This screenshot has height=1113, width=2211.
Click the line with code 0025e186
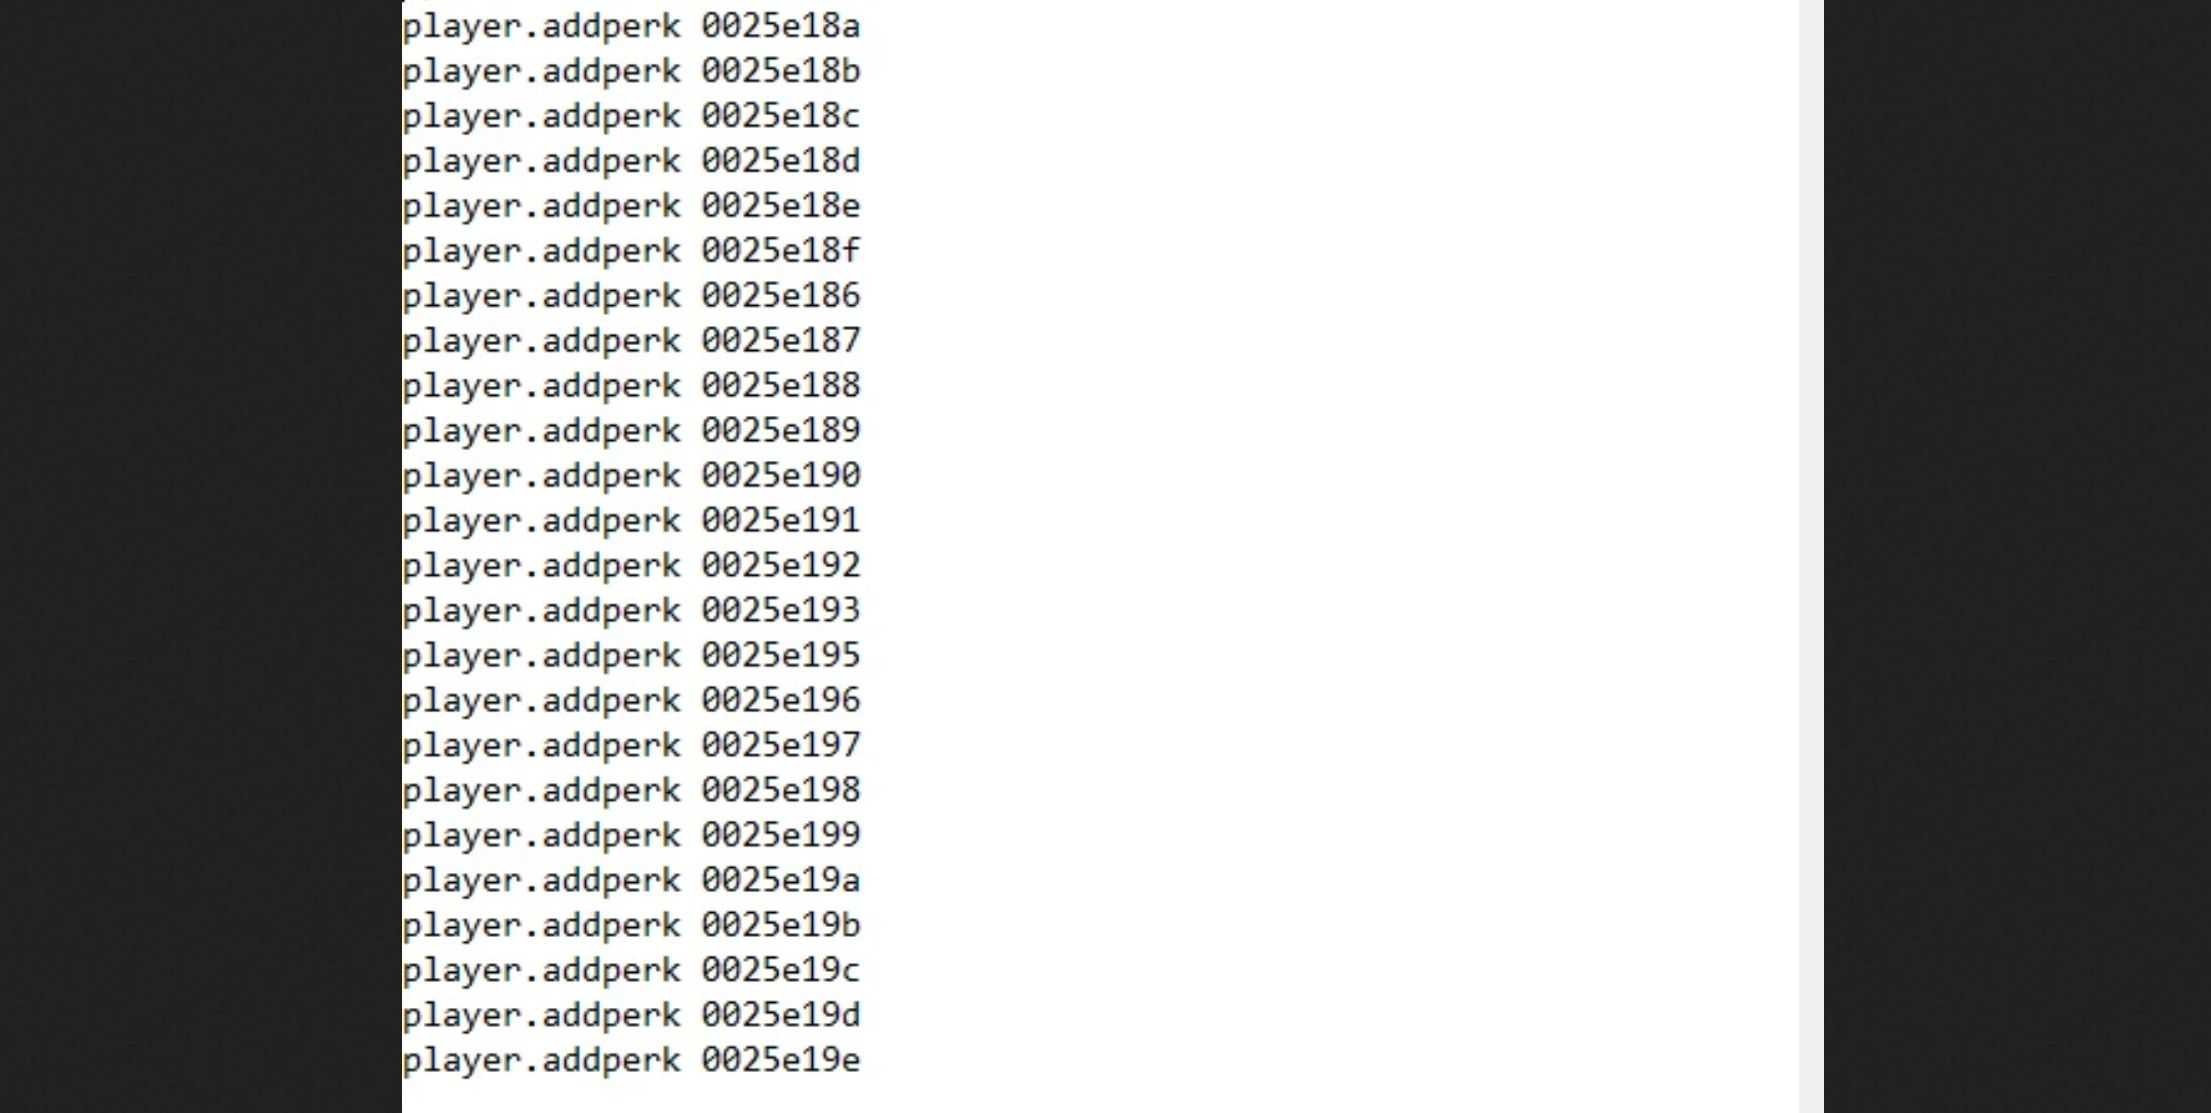click(x=631, y=296)
